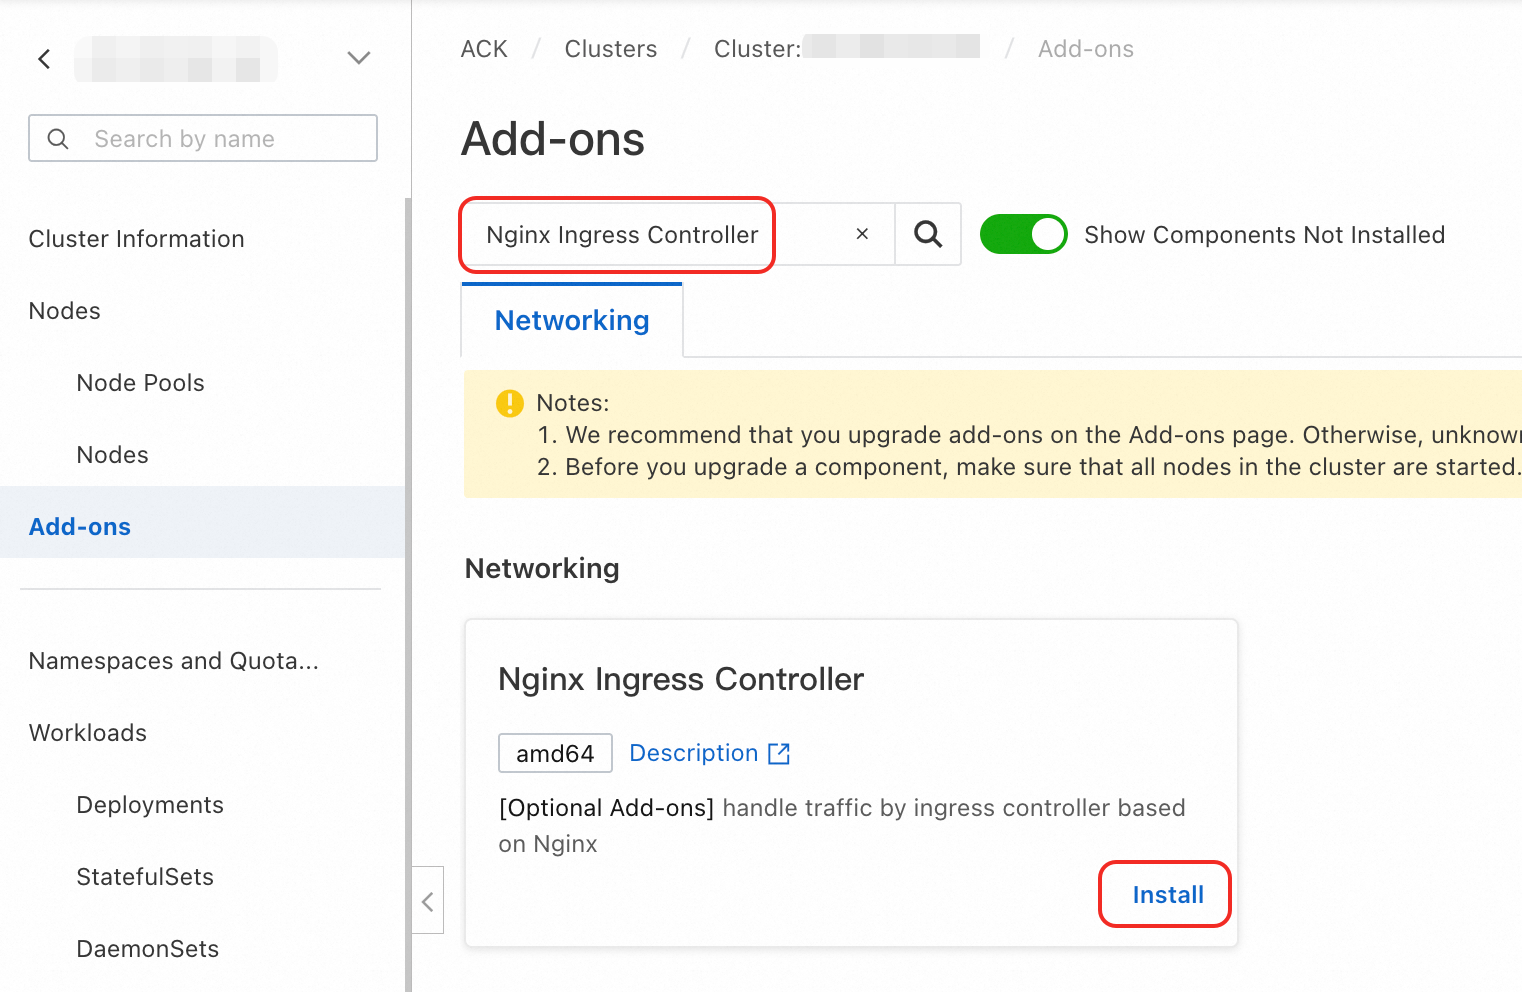The width and height of the screenshot is (1522, 992).
Task: Collapse the sidebar with the arrow handle
Action: 428,901
